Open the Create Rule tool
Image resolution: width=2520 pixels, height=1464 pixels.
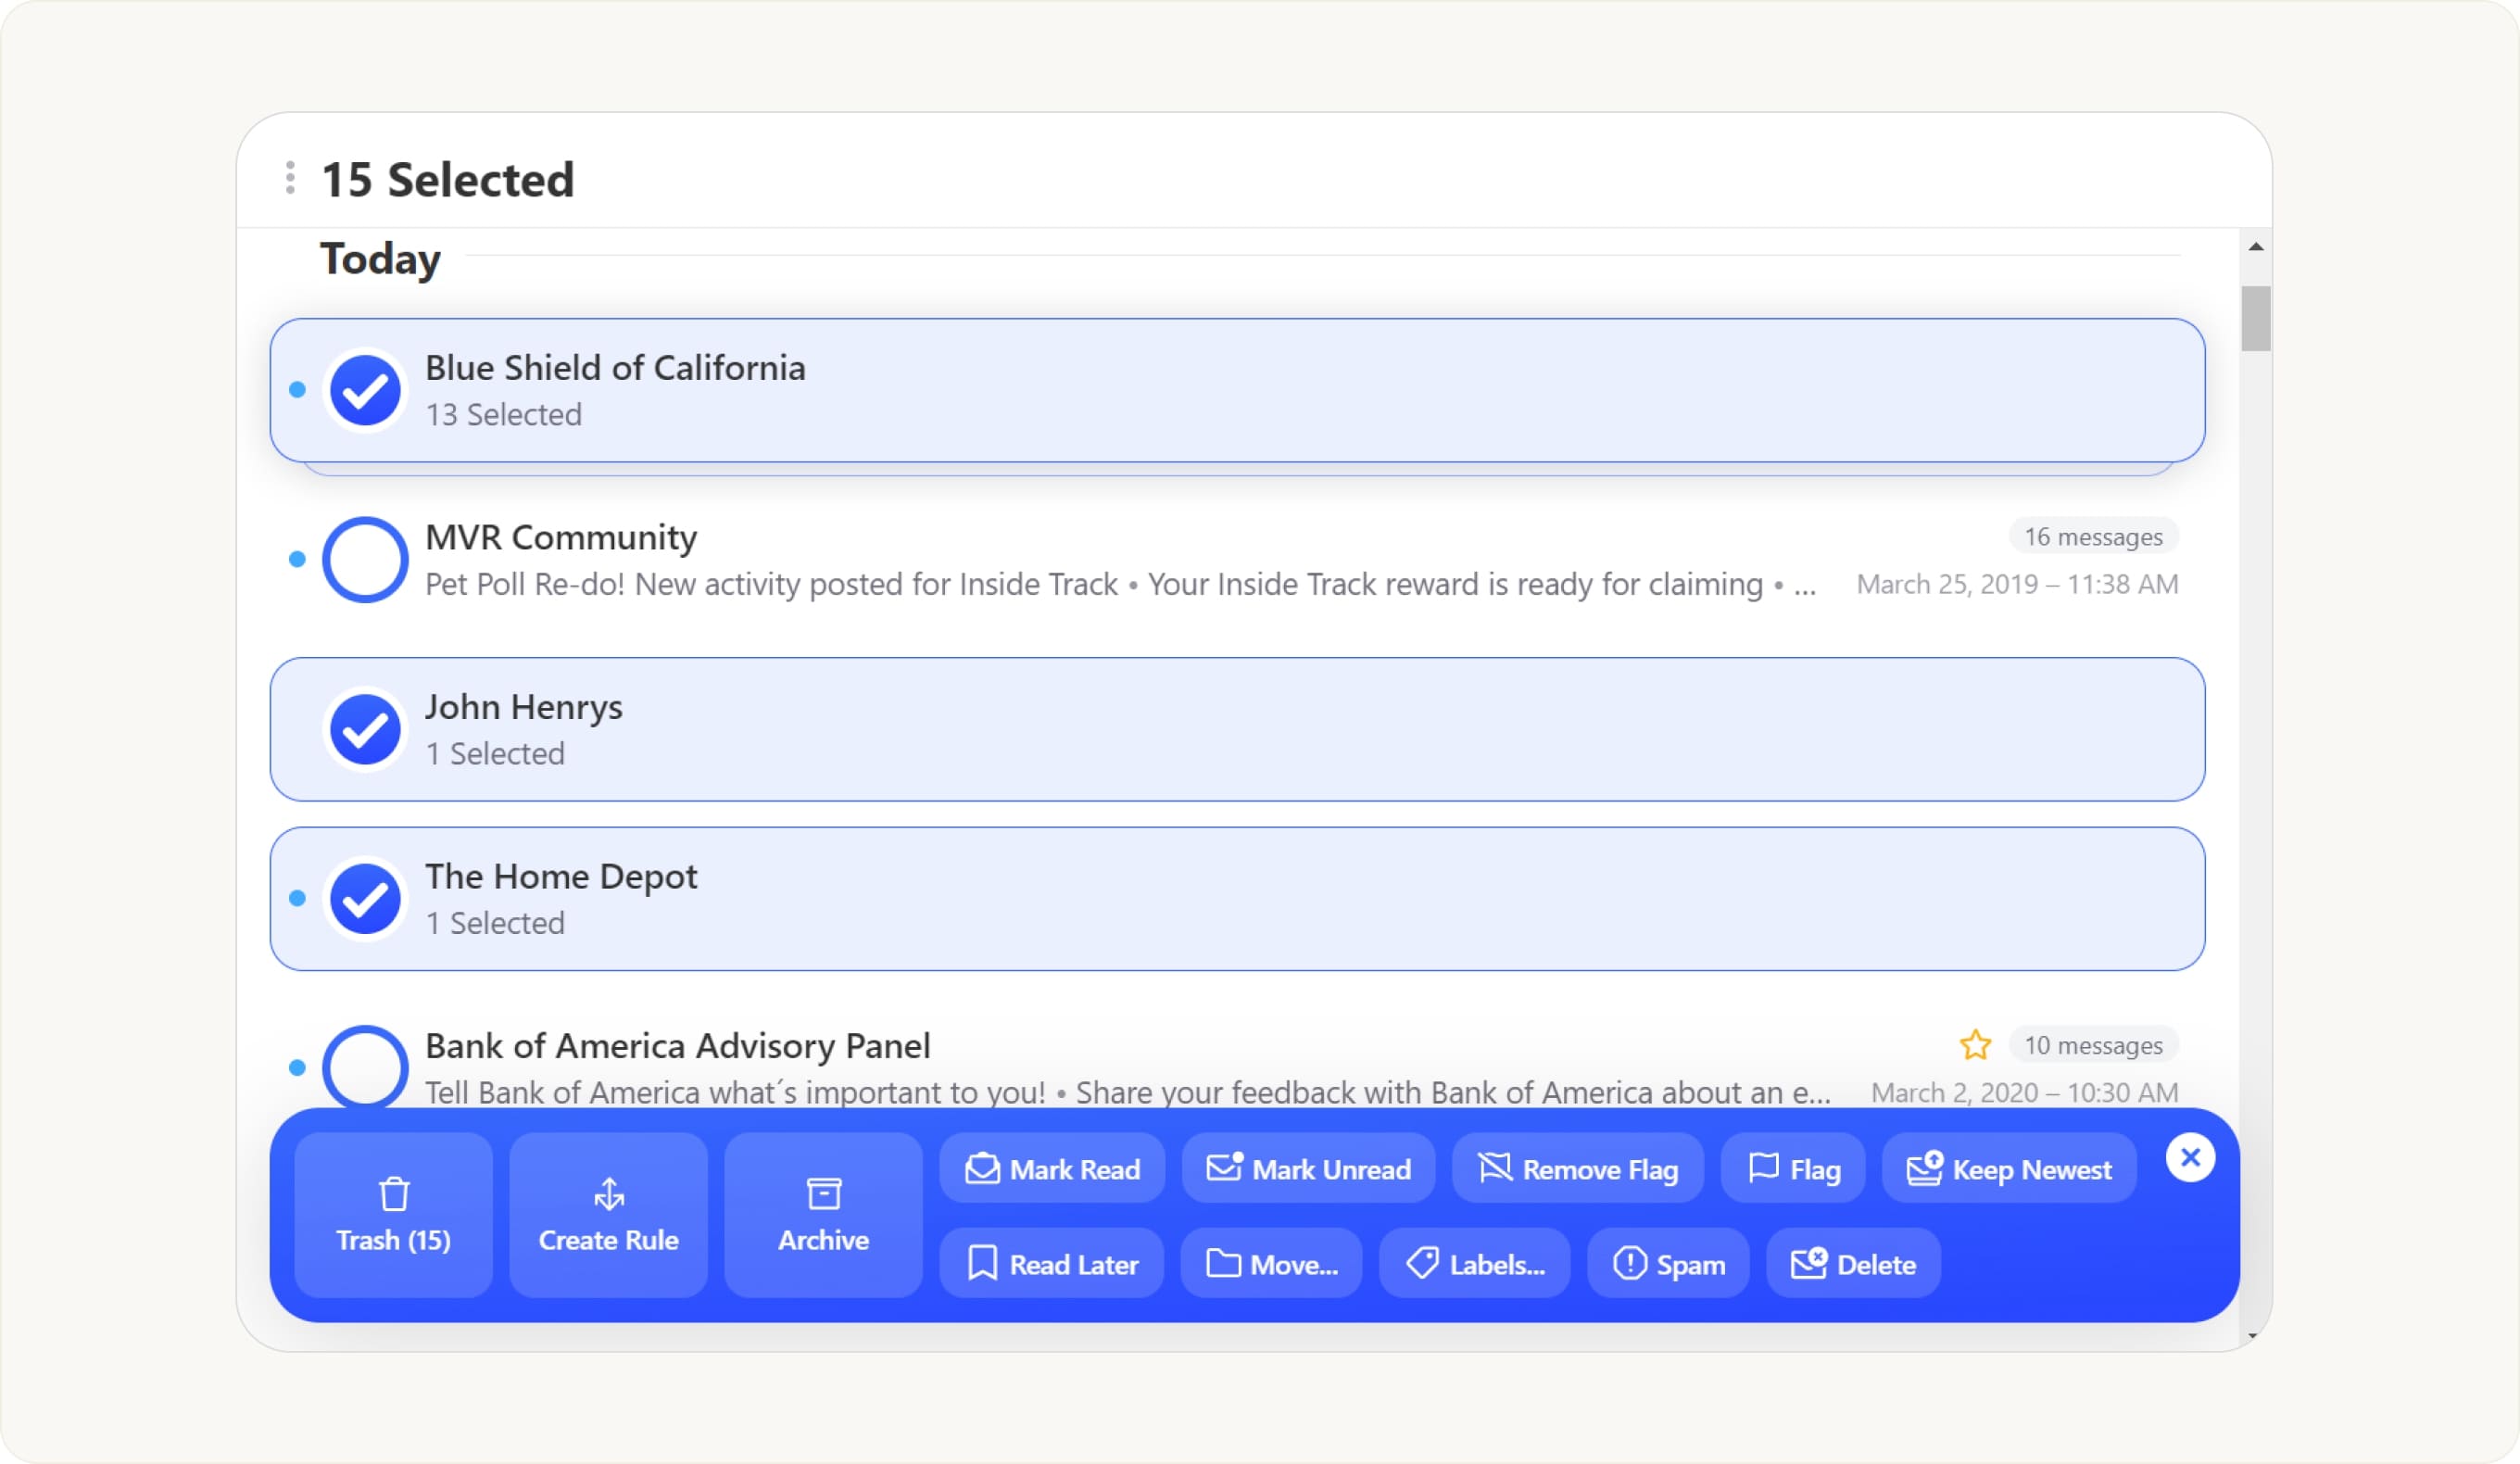[607, 1213]
